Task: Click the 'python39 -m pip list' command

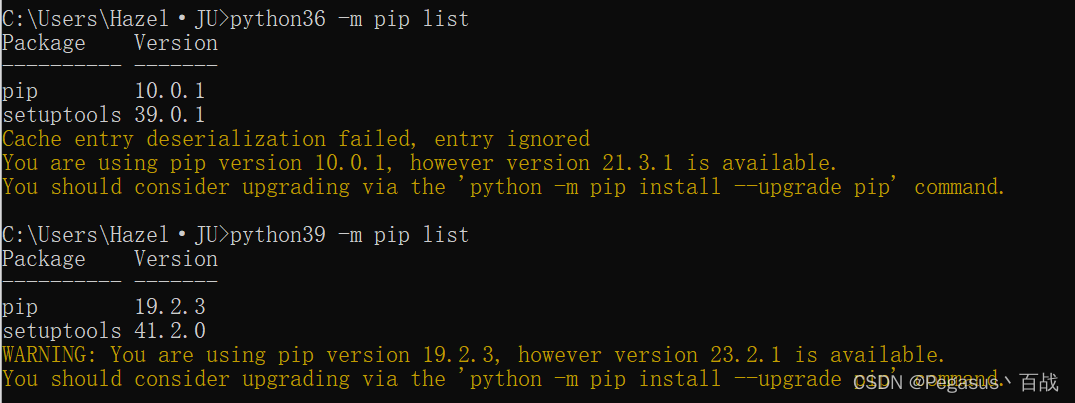Action: [349, 235]
